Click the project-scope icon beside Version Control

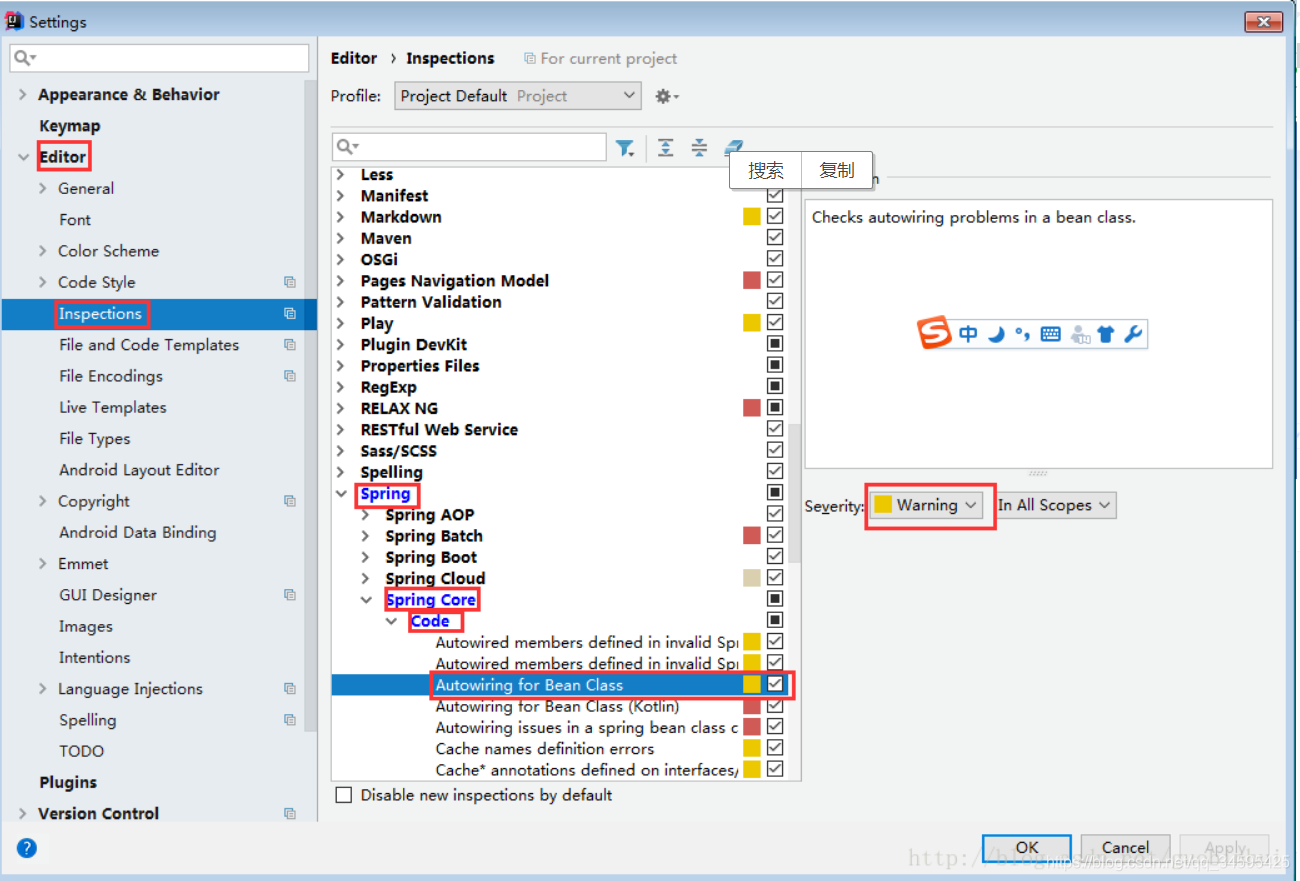(x=290, y=814)
